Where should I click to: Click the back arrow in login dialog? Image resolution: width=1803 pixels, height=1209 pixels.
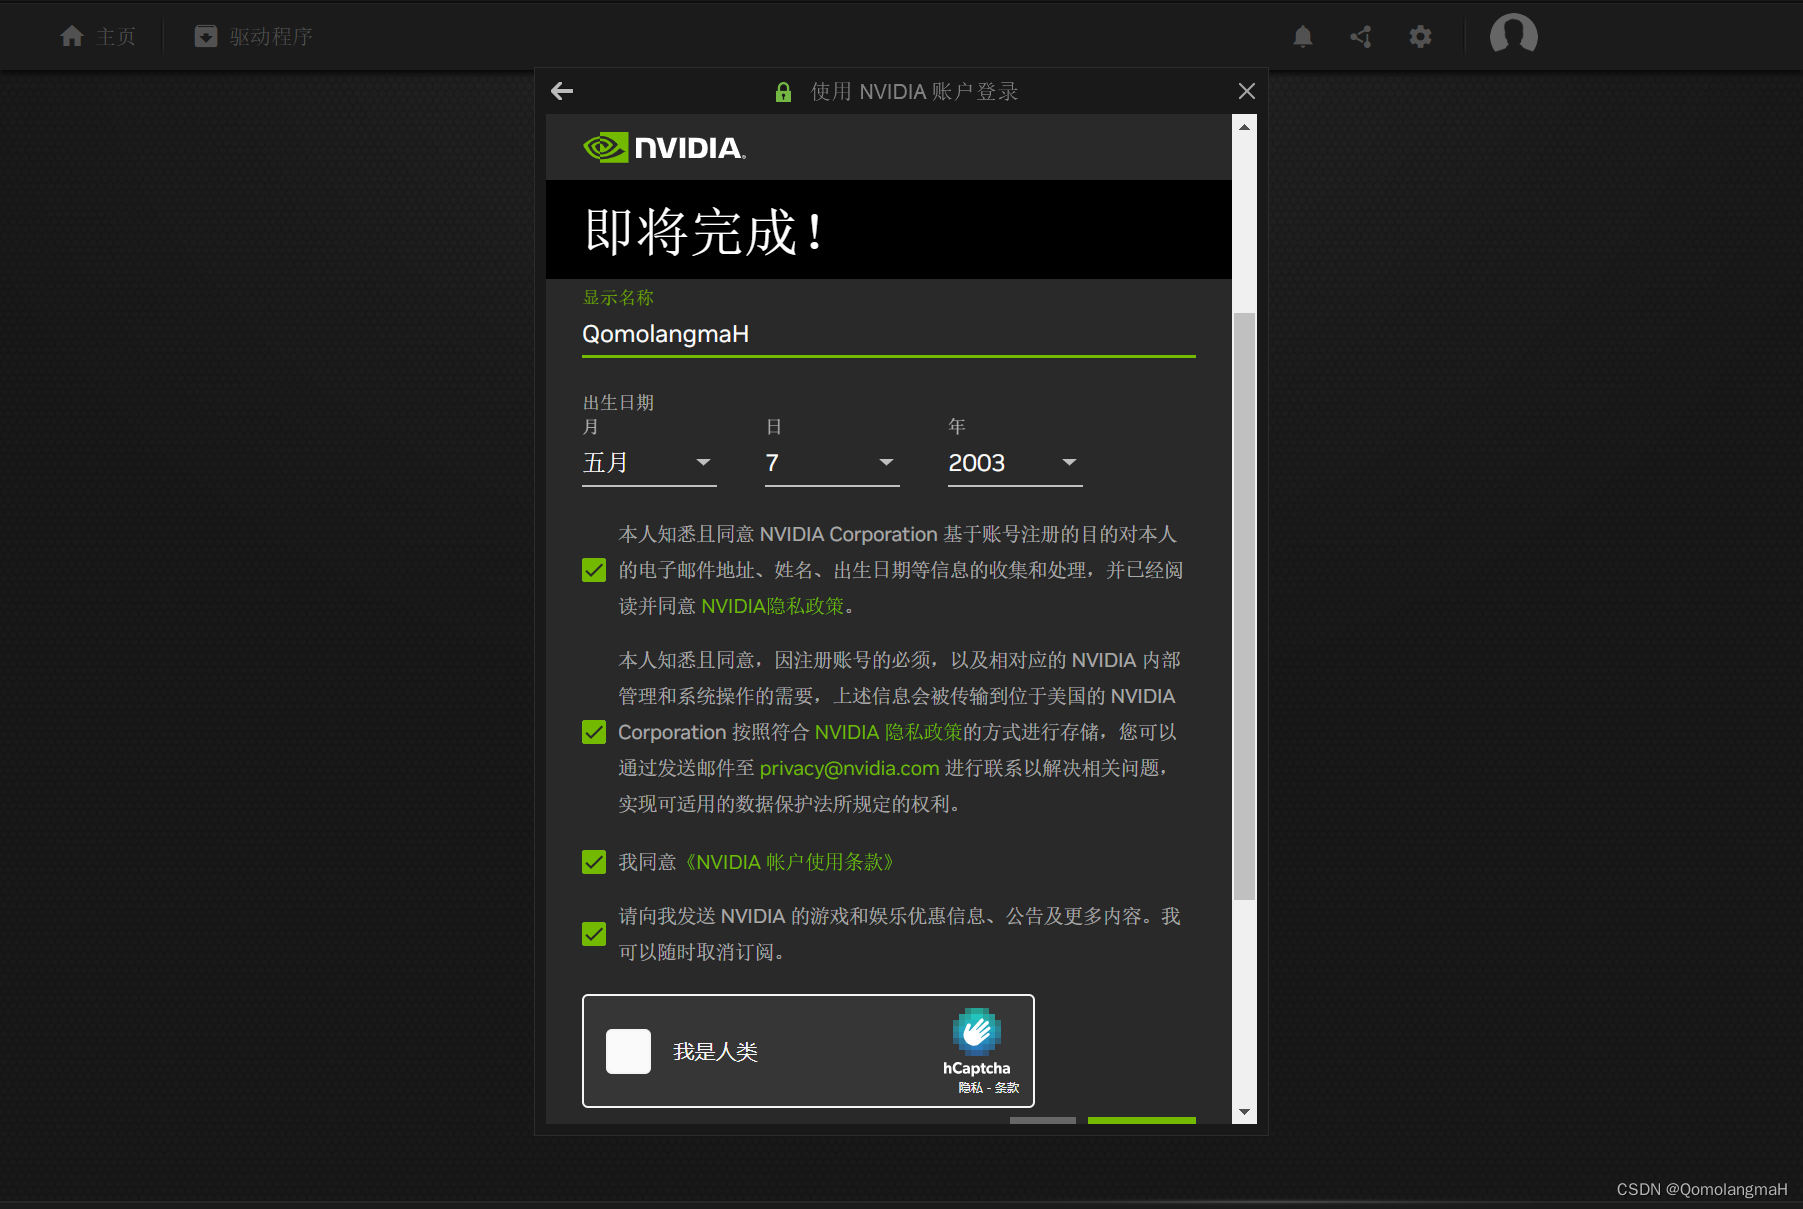point(562,91)
